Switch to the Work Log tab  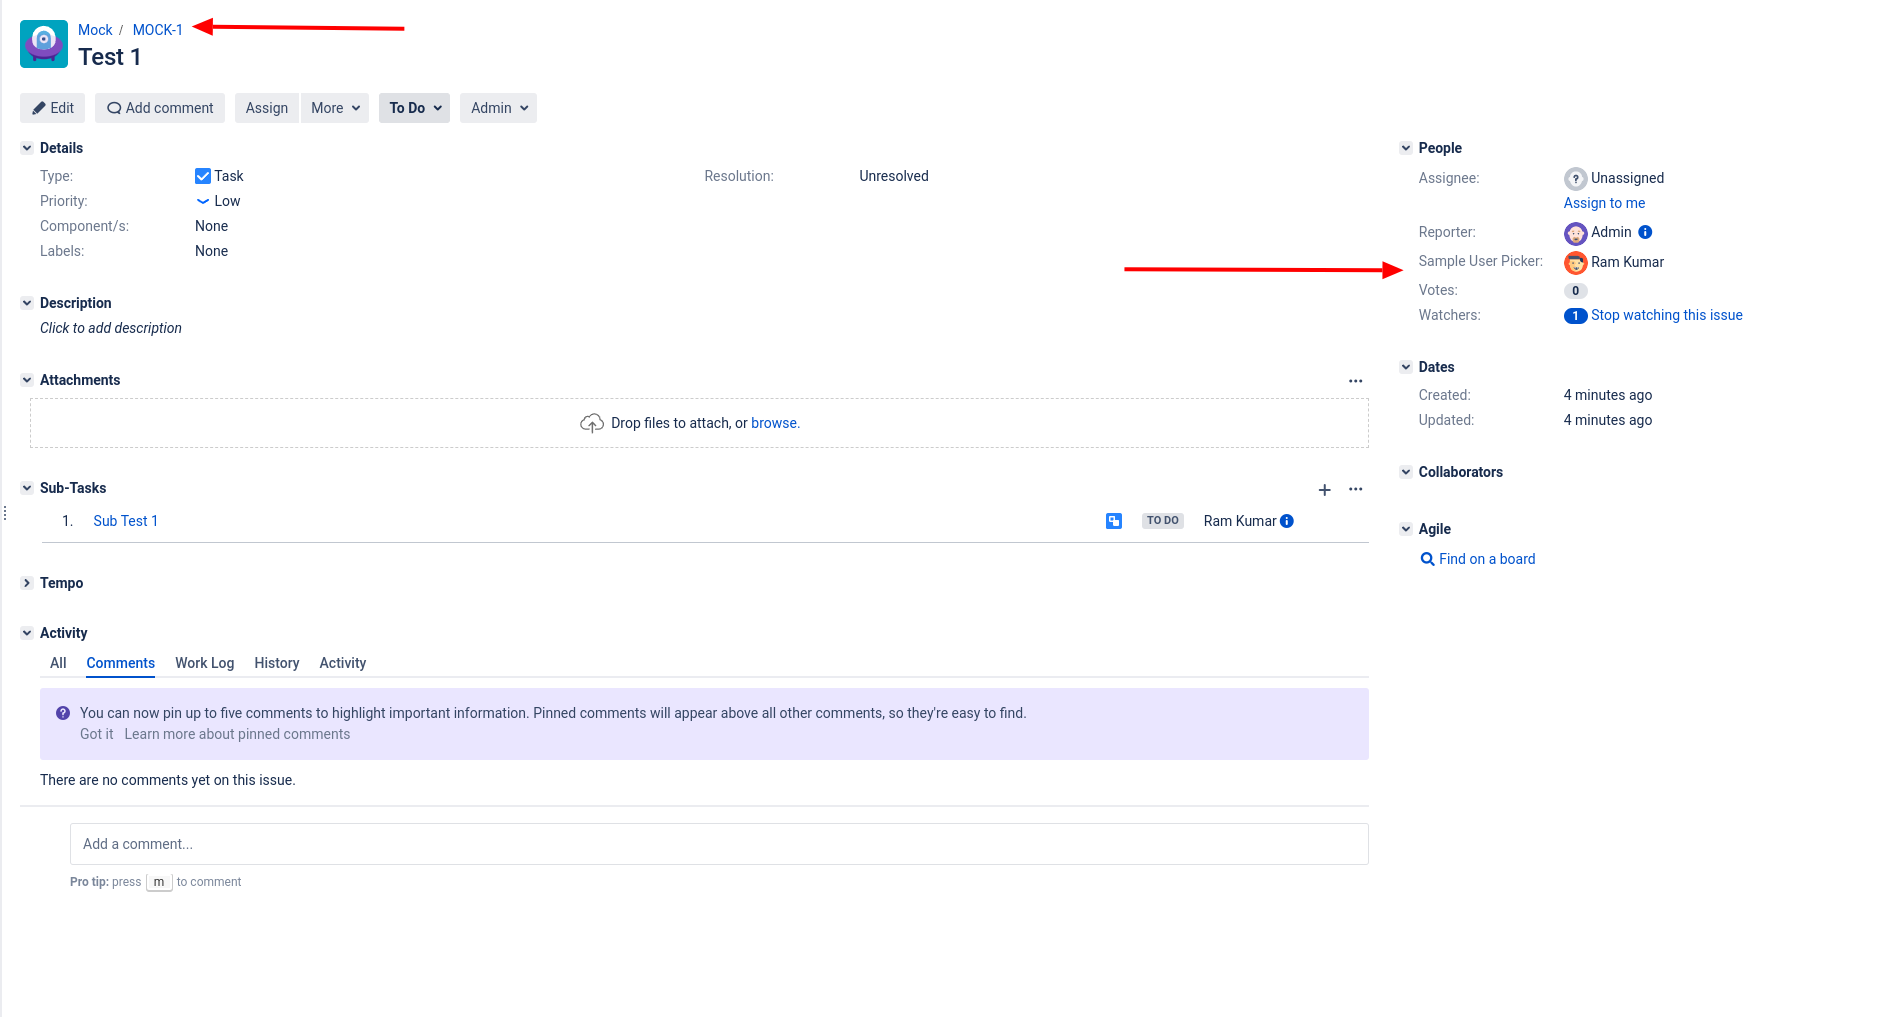[x=204, y=663]
